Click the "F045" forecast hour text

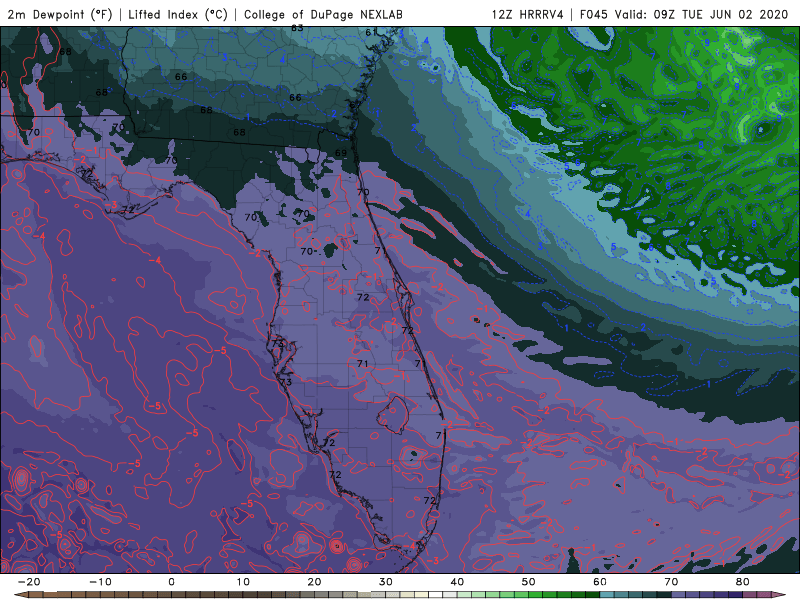click(593, 14)
